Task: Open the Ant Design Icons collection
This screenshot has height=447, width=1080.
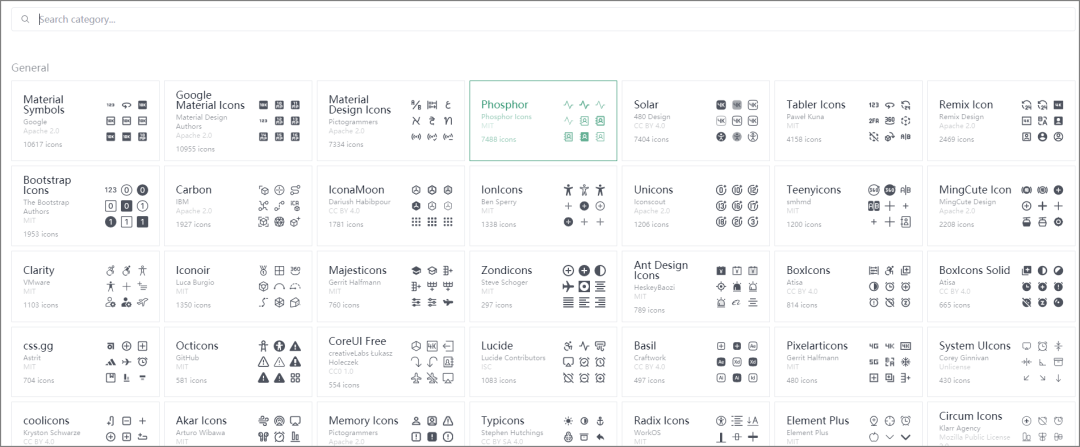Action: (696, 287)
